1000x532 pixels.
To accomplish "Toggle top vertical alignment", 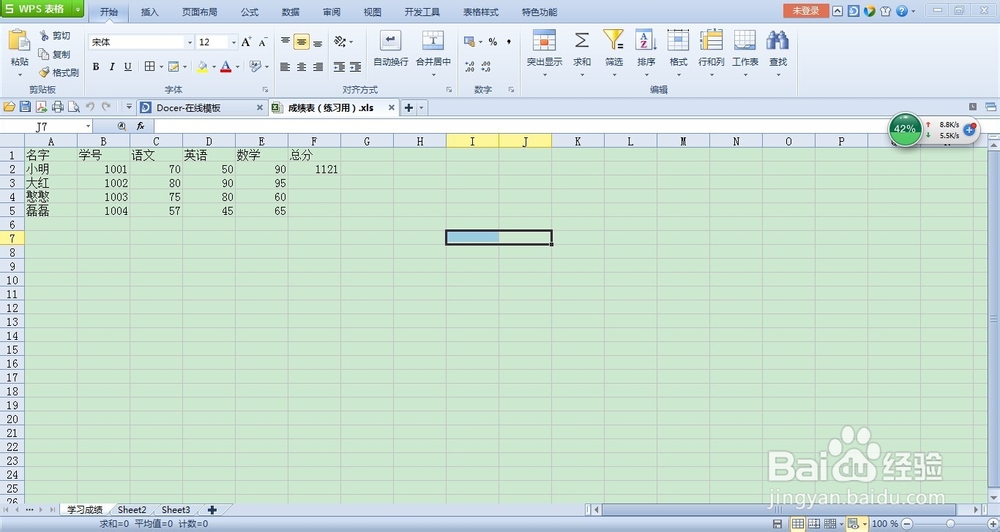I will click(285, 42).
